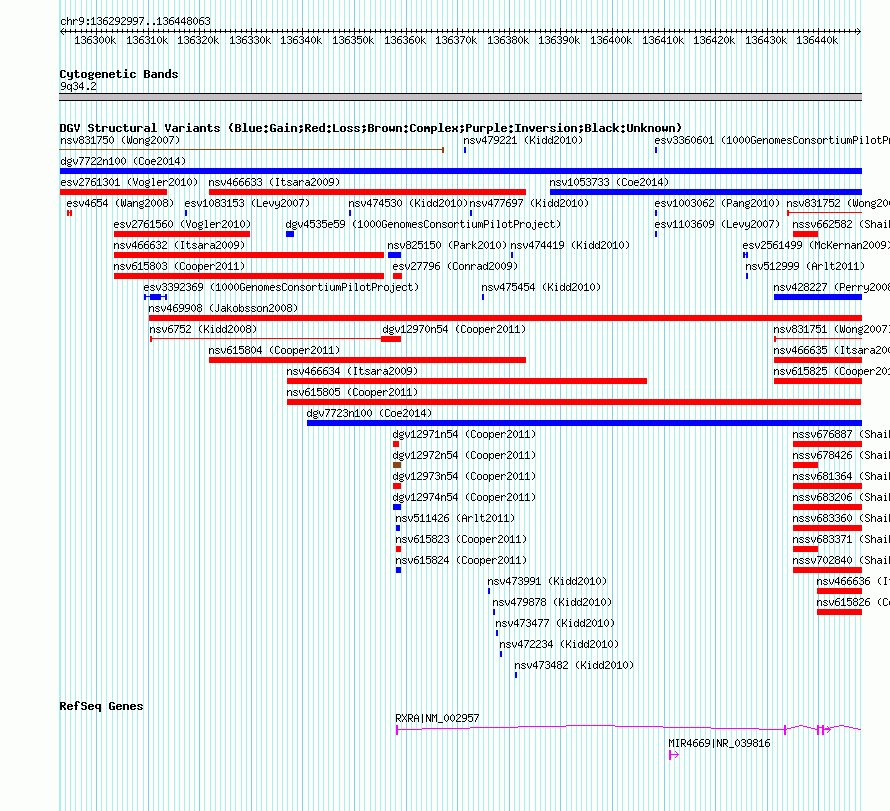Click dgv12973n54 (Cooper2011) label
890x811 pixels.
pyautogui.click(x=464, y=476)
